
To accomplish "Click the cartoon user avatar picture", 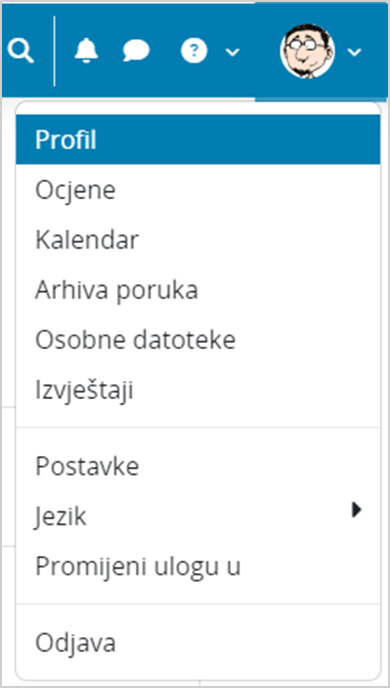I will tap(308, 51).
